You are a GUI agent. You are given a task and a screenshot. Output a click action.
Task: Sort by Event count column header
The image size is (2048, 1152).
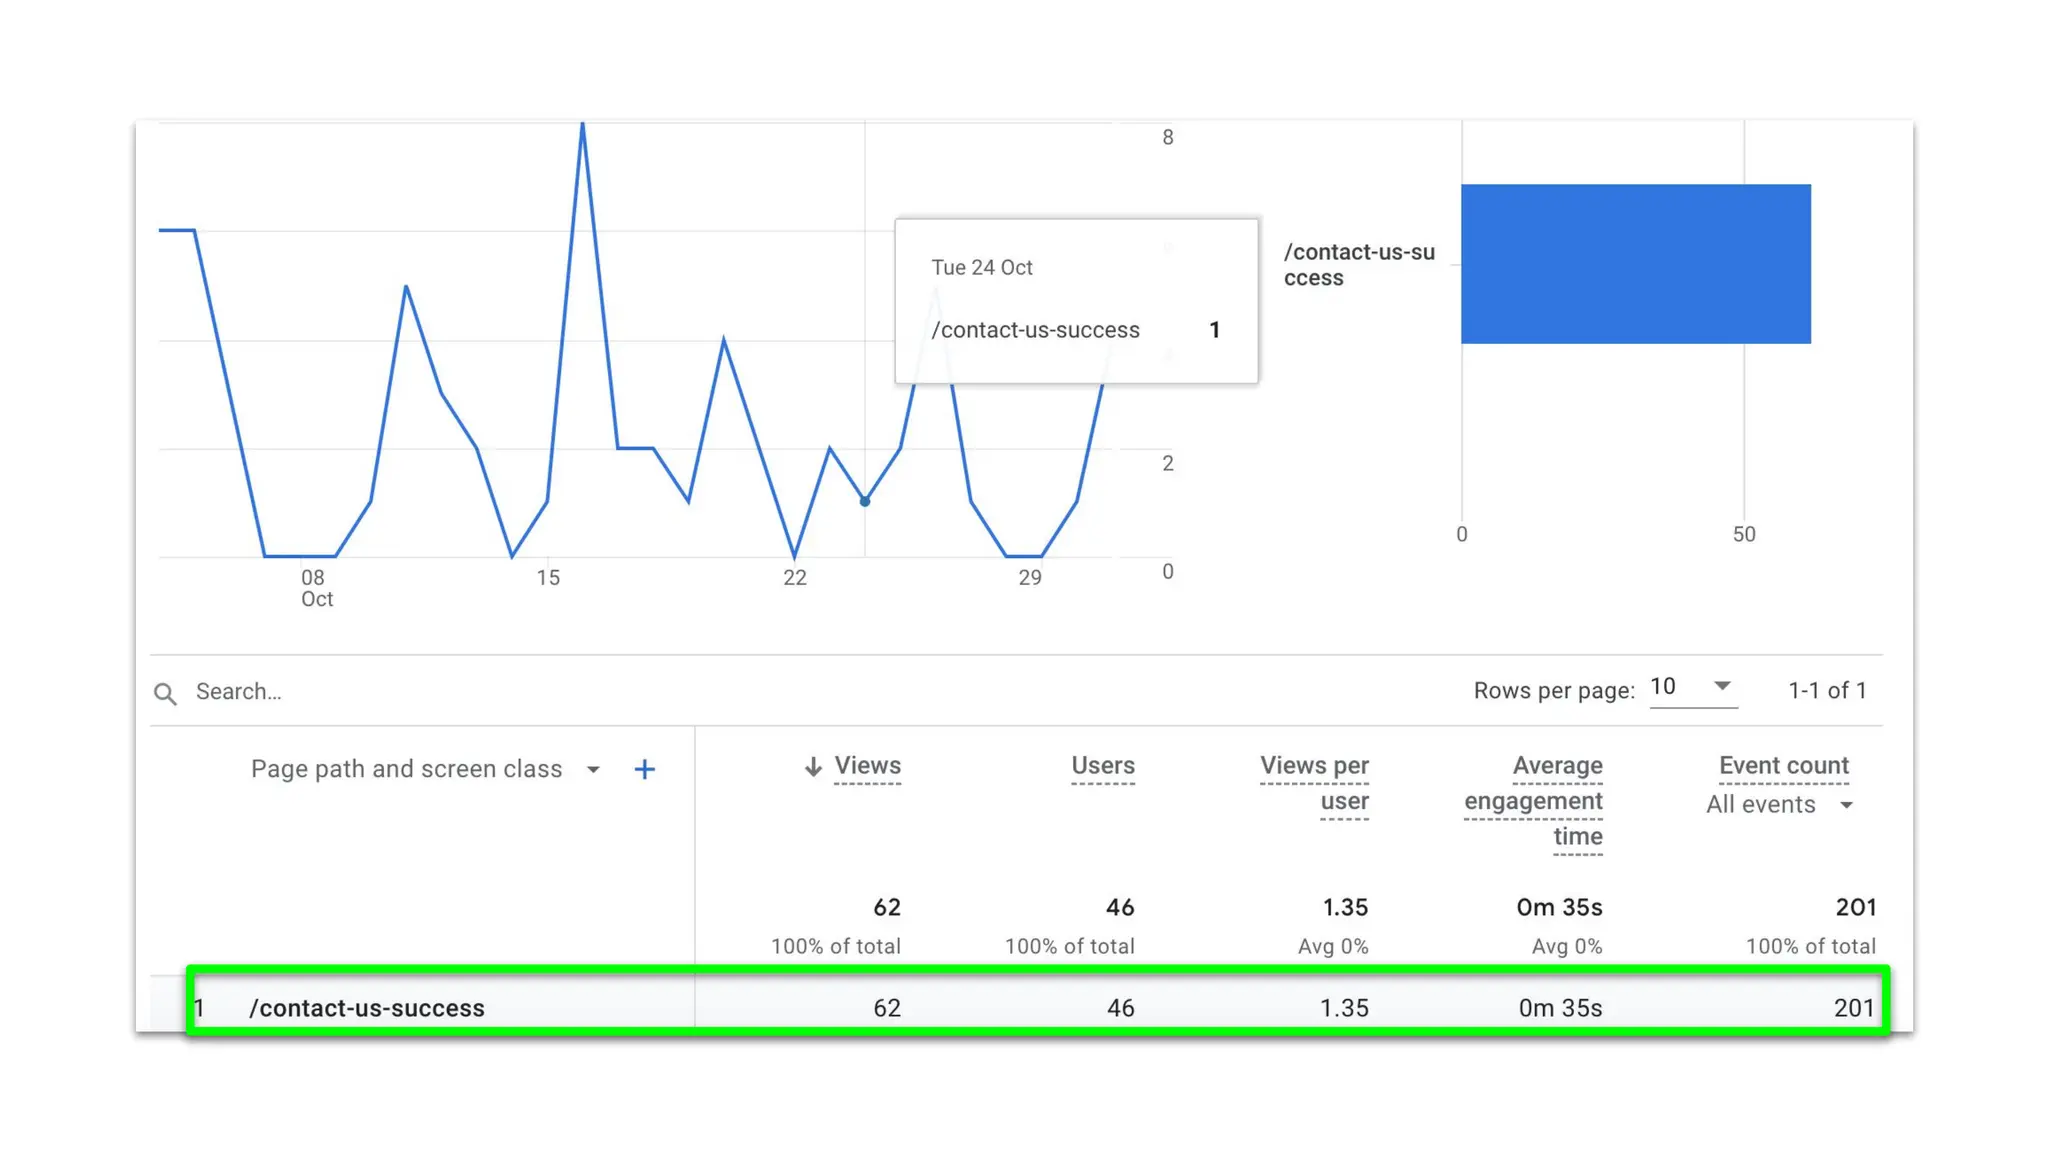point(1783,766)
